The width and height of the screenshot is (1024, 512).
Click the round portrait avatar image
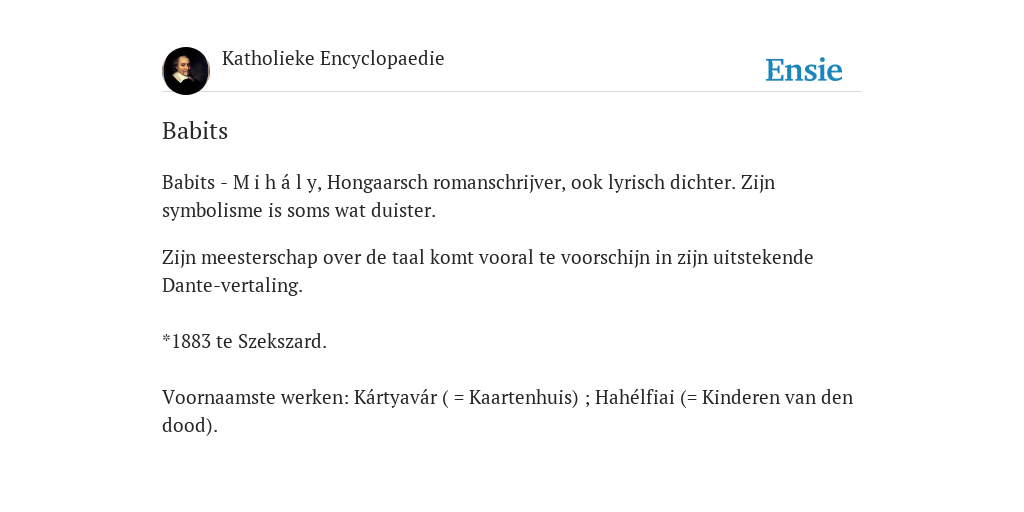coord(186,71)
